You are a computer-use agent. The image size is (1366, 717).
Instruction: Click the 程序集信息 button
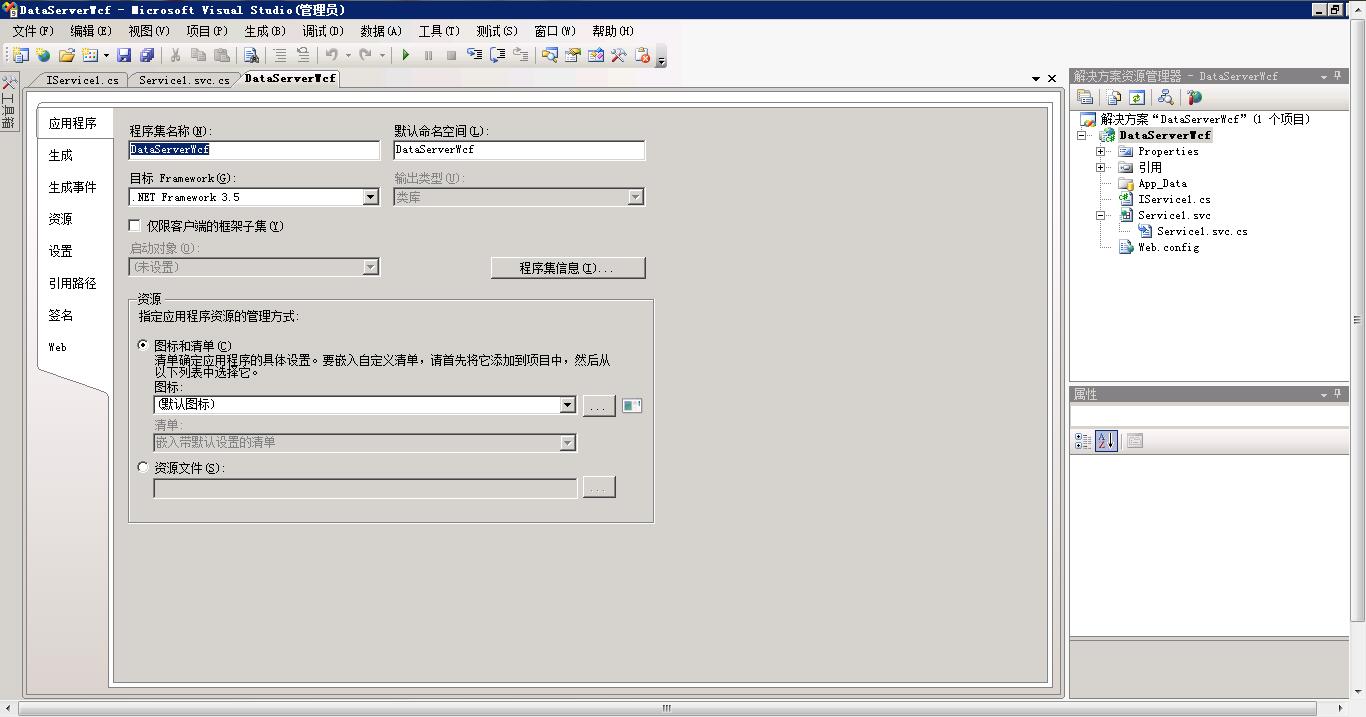[568, 268]
